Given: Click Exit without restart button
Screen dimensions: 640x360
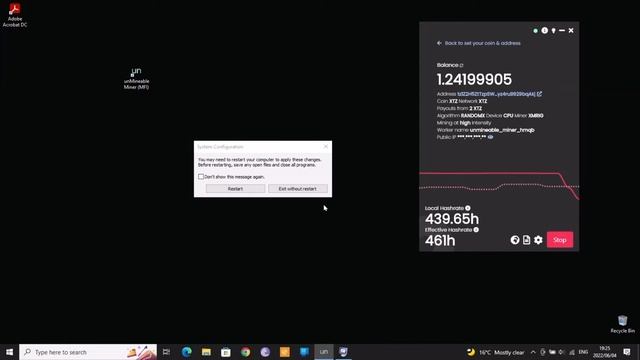Looking at the screenshot, I should pyautogui.click(x=298, y=189).
